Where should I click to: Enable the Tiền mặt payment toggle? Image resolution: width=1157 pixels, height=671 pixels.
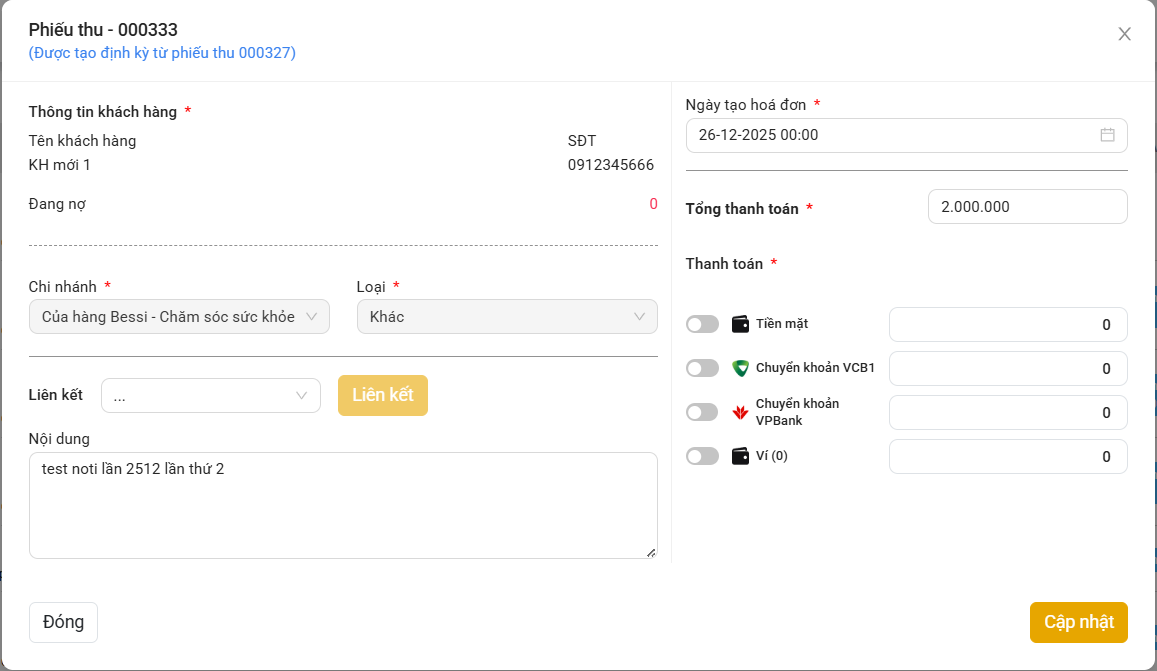click(x=702, y=324)
